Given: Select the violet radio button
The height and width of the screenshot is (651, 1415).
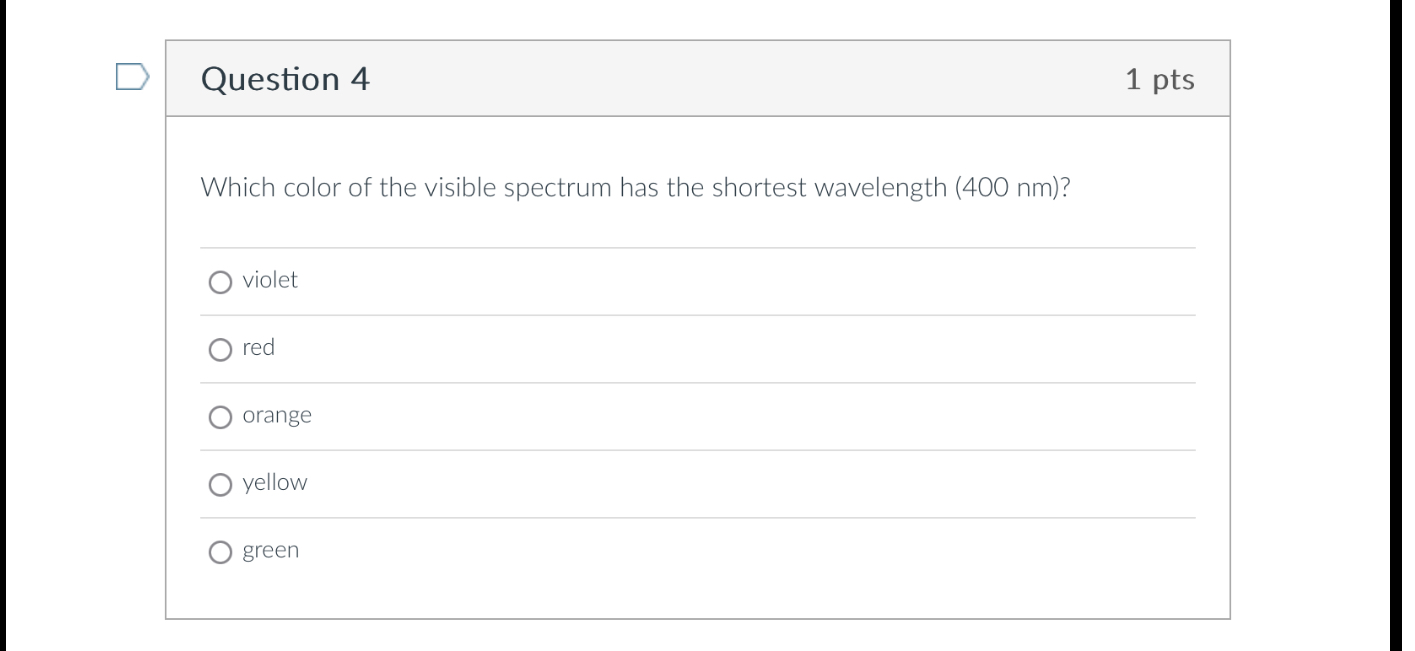Looking at the screenshot, I should [x=219, y=283].
